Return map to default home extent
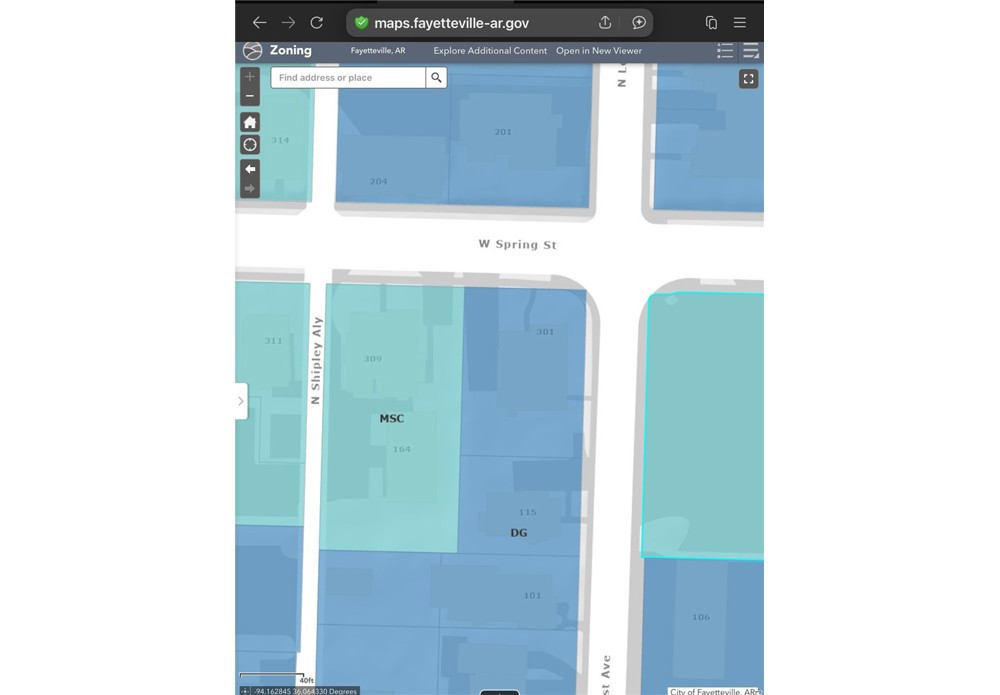 pyautogui.click(x=250, y=122)
